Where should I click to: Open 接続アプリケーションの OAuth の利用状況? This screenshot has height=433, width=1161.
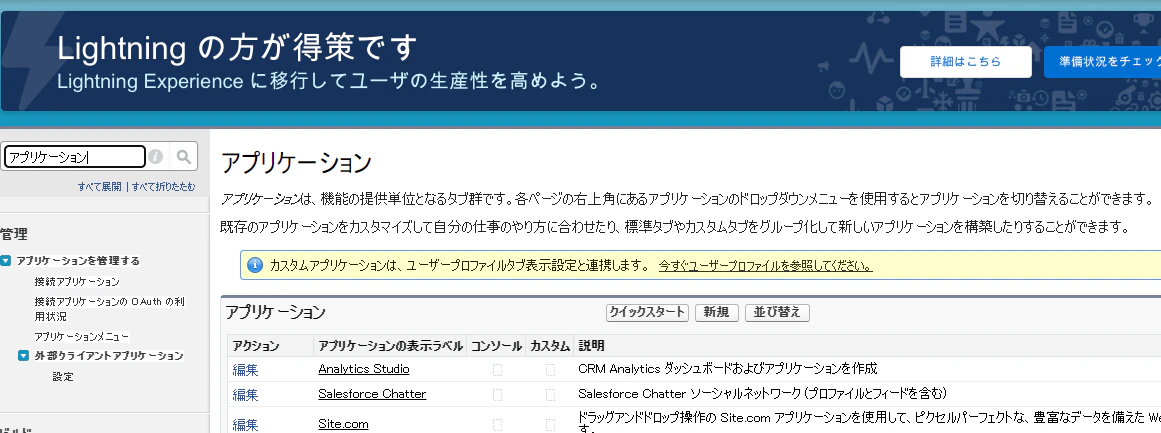(x=109, y=309)
